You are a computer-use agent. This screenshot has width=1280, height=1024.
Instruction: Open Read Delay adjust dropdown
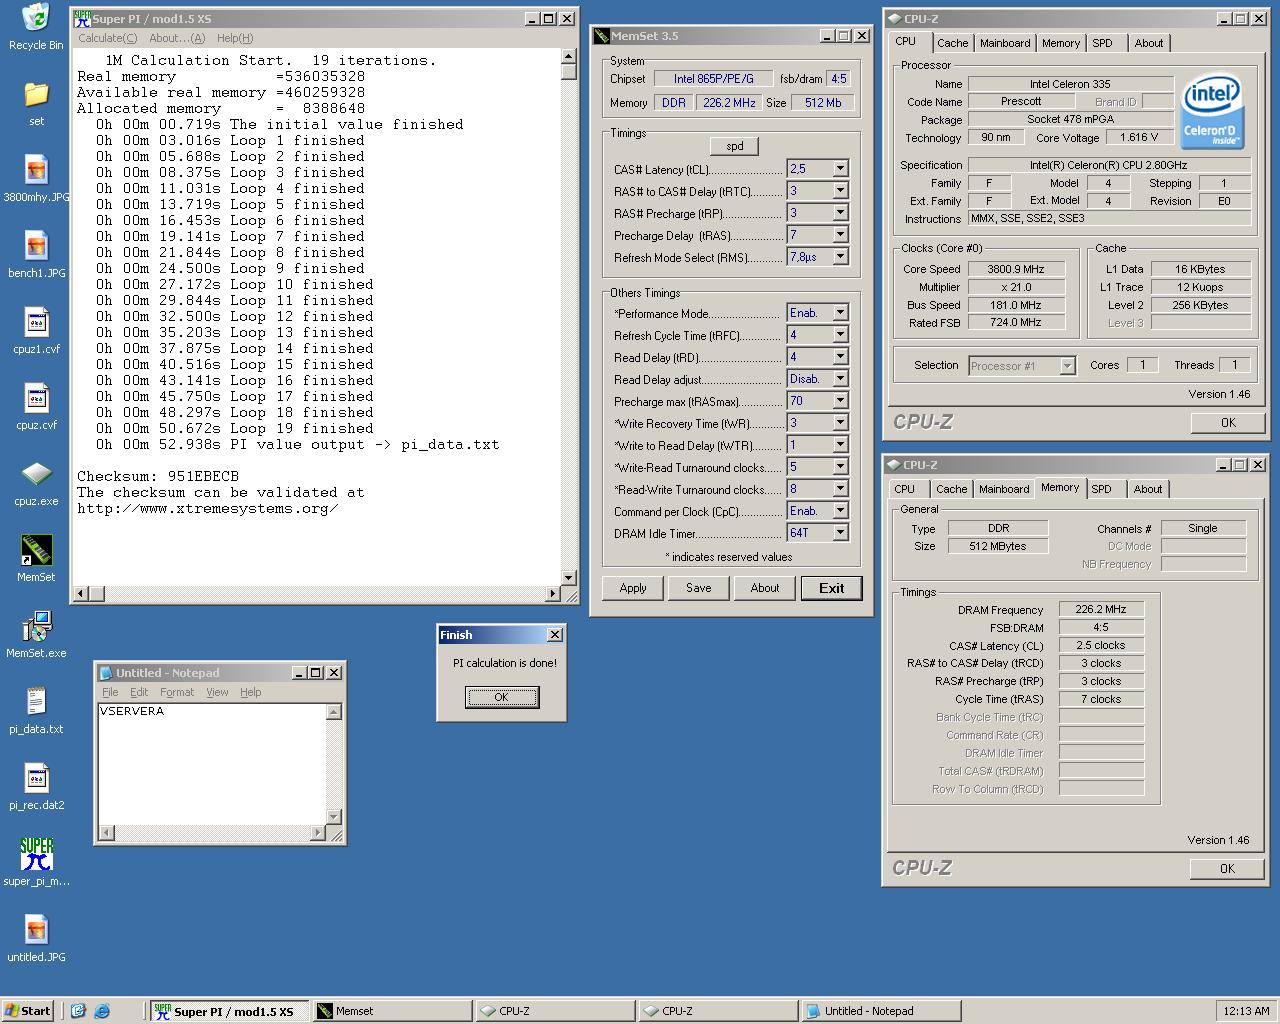pos(840,379)
